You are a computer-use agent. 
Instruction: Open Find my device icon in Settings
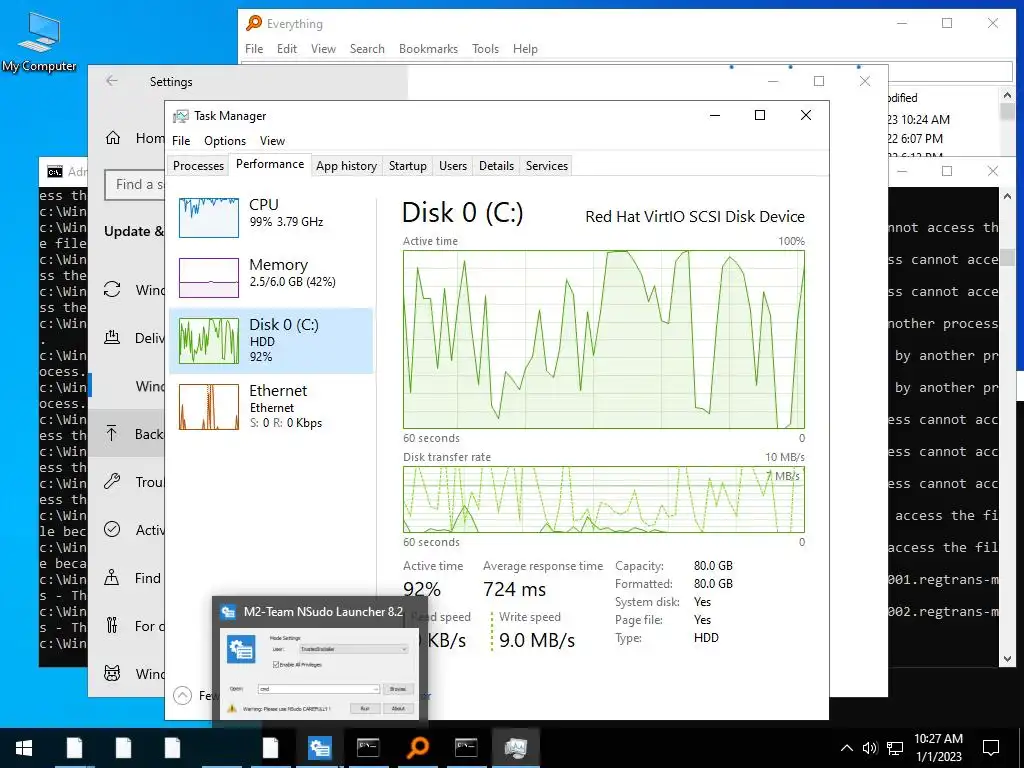112,578
